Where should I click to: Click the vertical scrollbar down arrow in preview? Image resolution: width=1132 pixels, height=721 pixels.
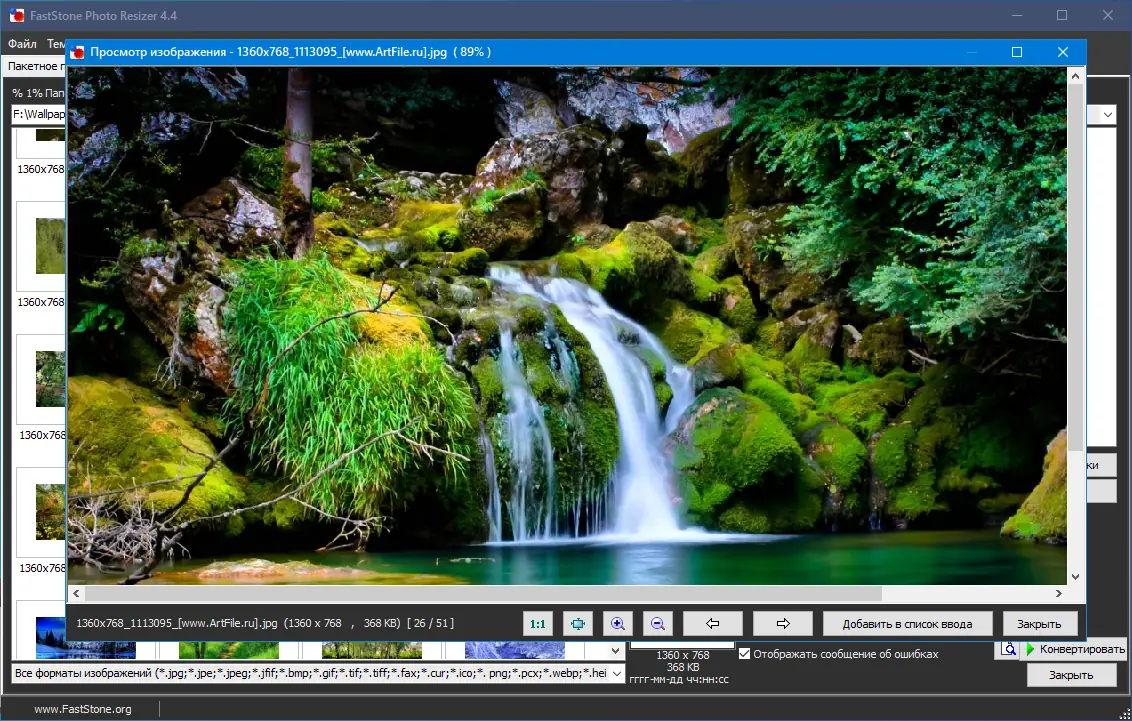[x=1076, y=577]
